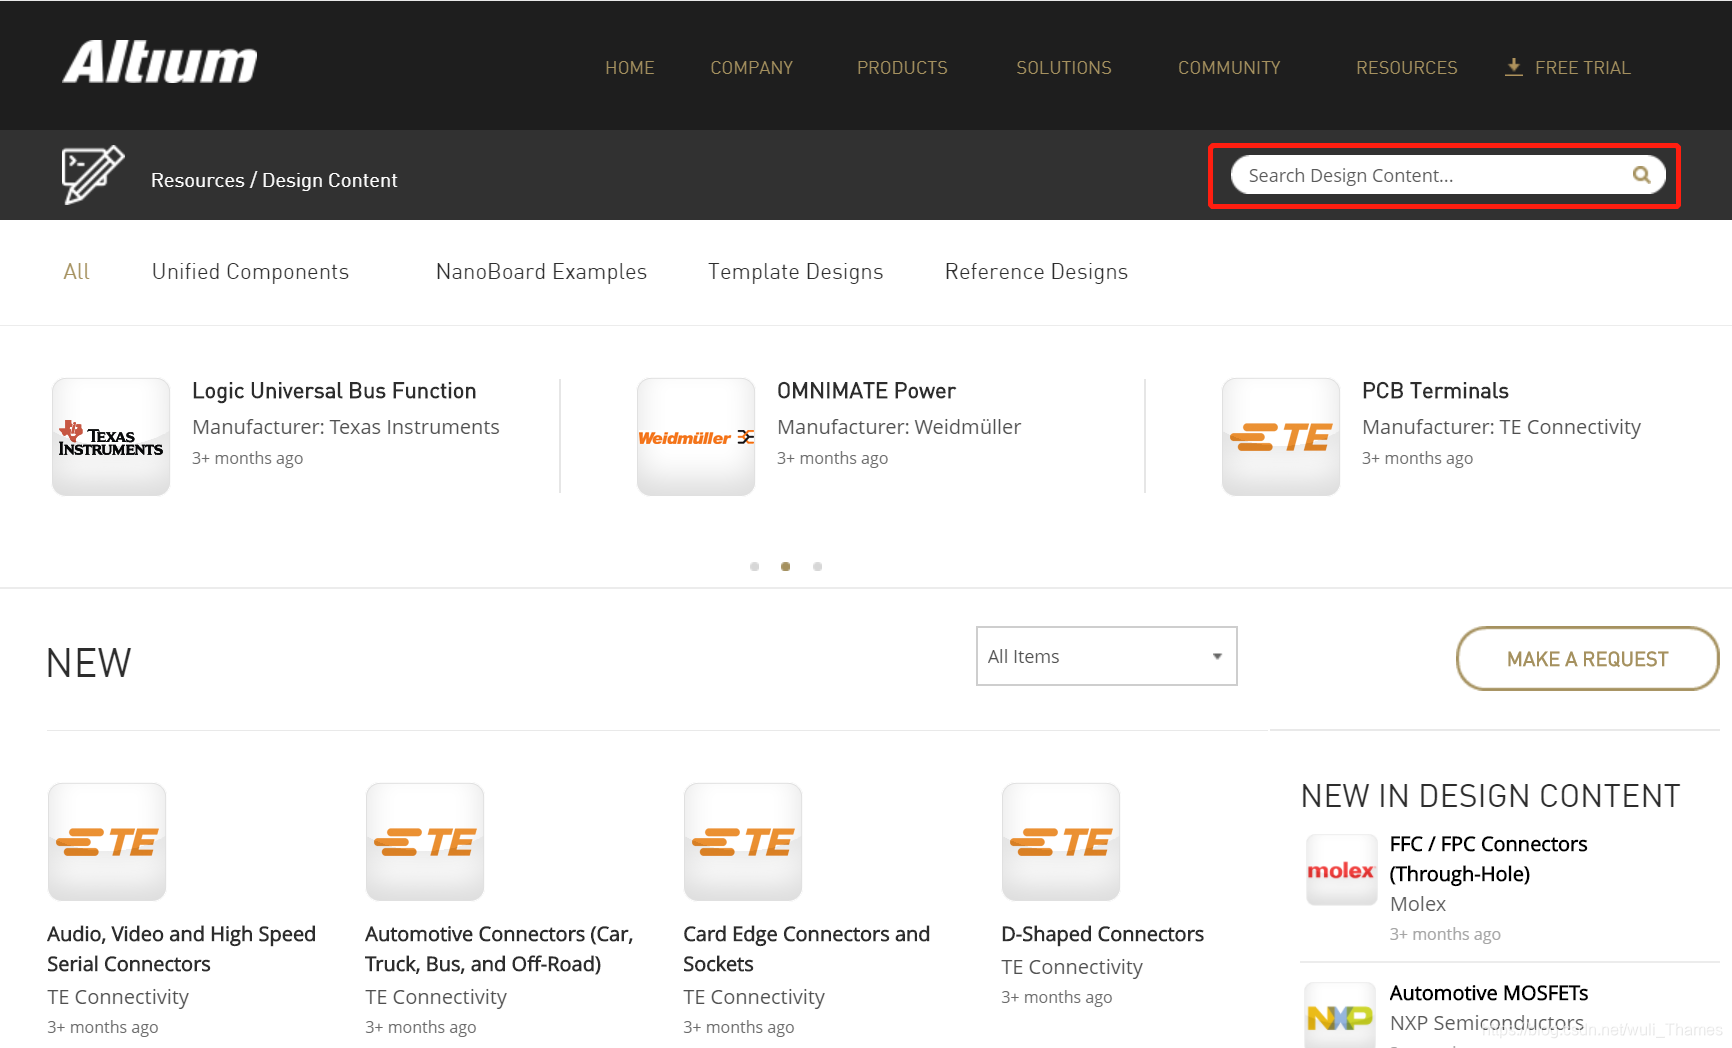Open TE logo above Automotive Connectors
This screenshot has height=1048, width=1732.
click(x=425, y=842)
